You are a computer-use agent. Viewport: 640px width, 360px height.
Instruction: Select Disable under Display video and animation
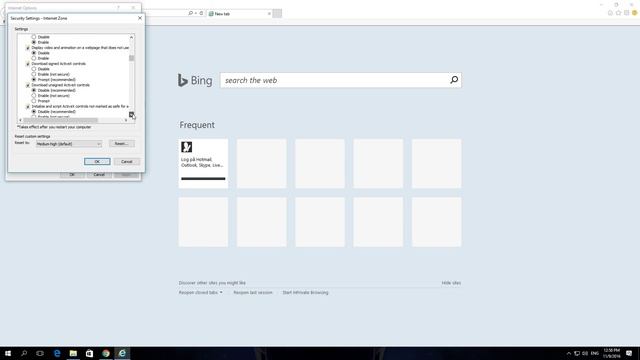(x=34, y=53)
